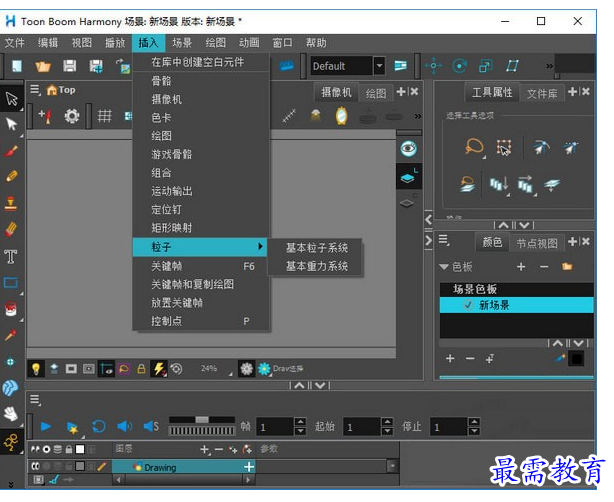The width and height of the screenshot is (614, 502).
Task: Select the Text tool
Action: pyautogui.click(x=11, y=256)
